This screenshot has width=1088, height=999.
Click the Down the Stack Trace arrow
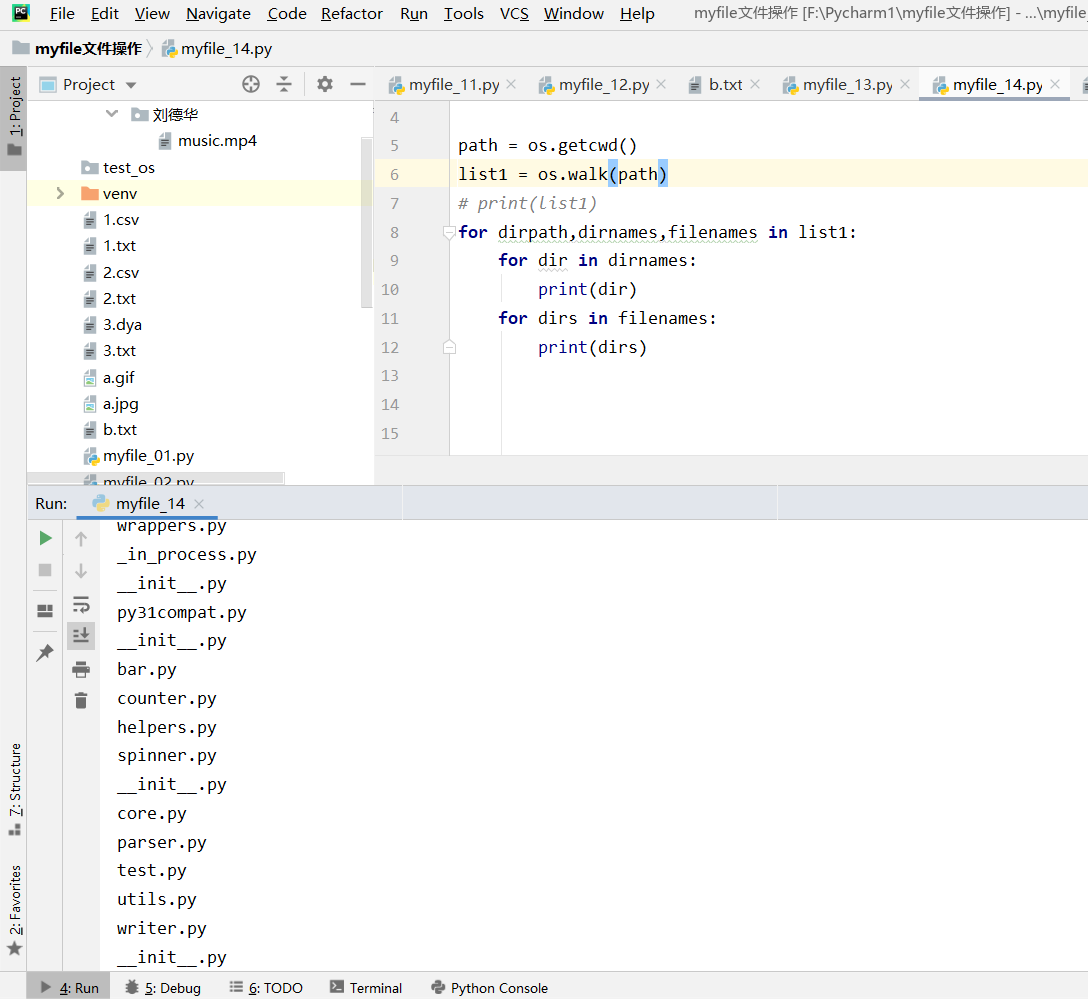click(81, 570)
